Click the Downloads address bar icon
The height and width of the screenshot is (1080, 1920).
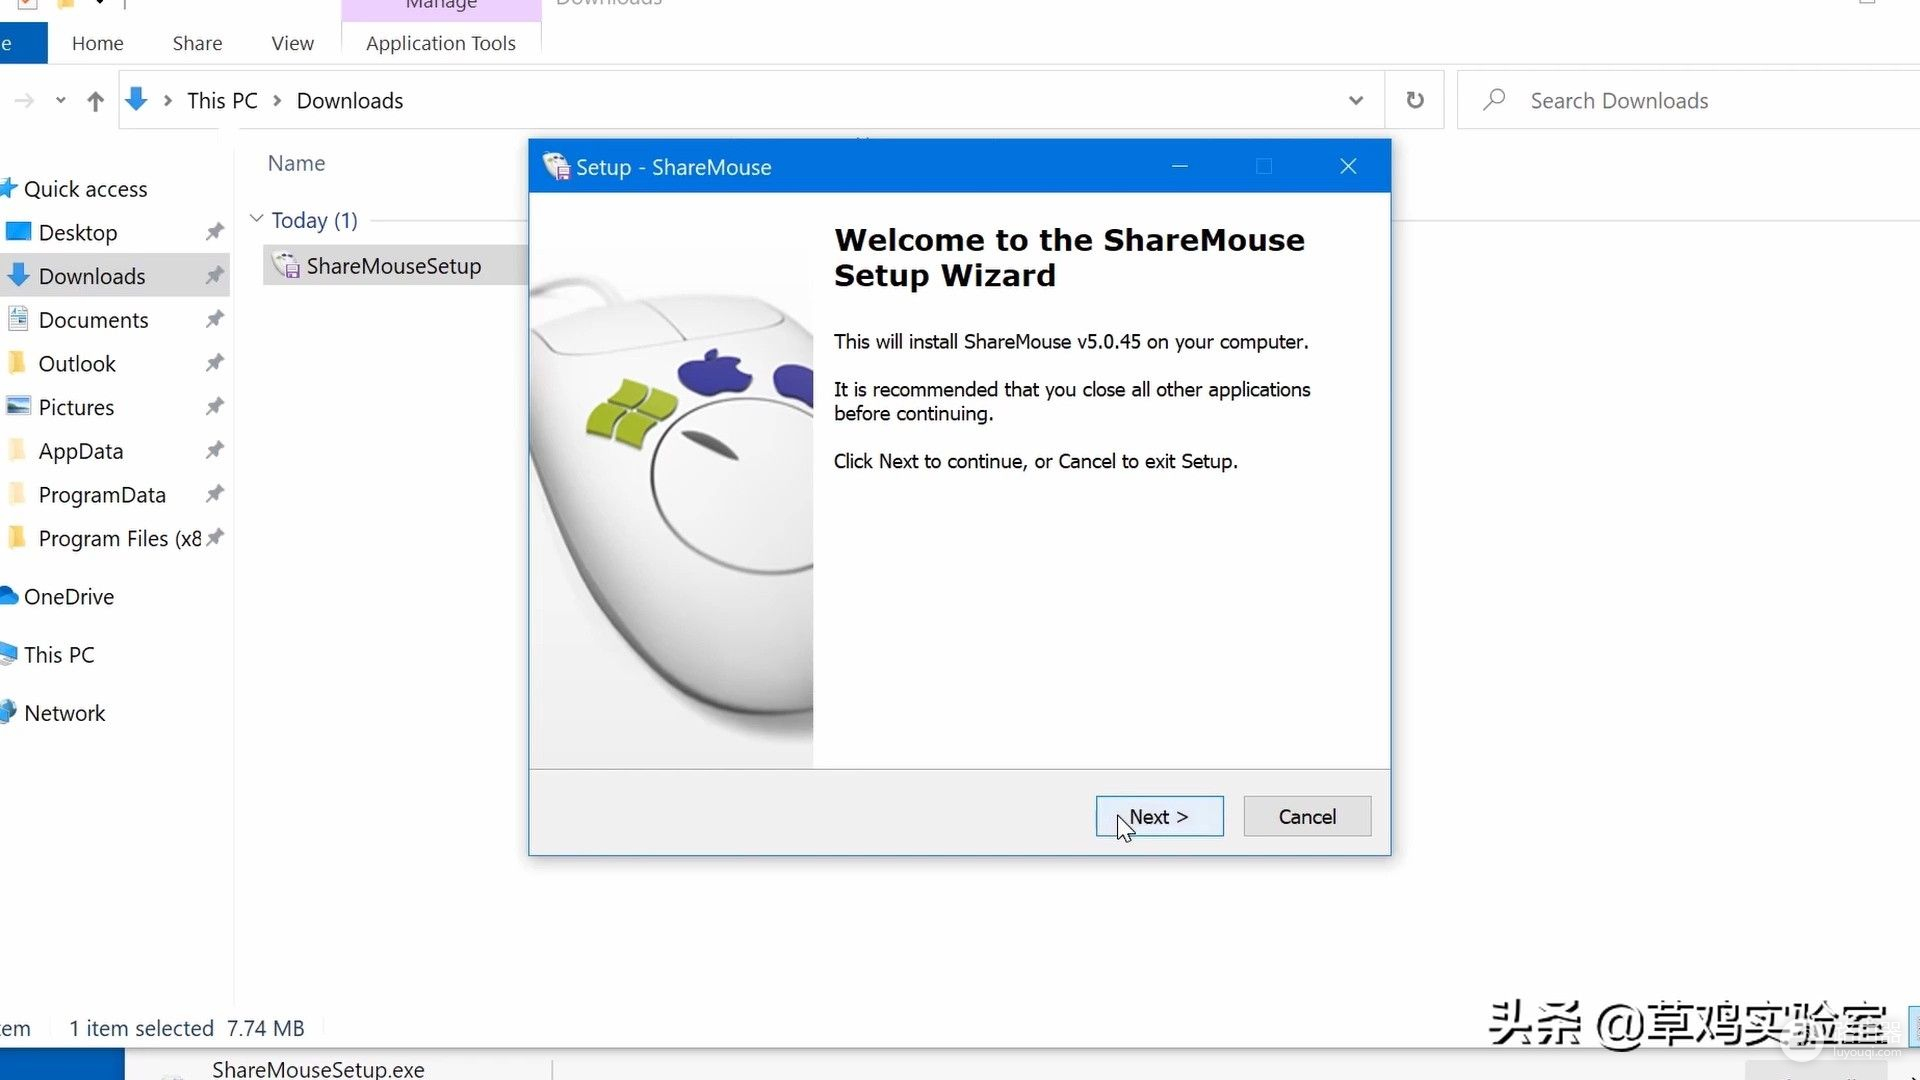(137, 99)
